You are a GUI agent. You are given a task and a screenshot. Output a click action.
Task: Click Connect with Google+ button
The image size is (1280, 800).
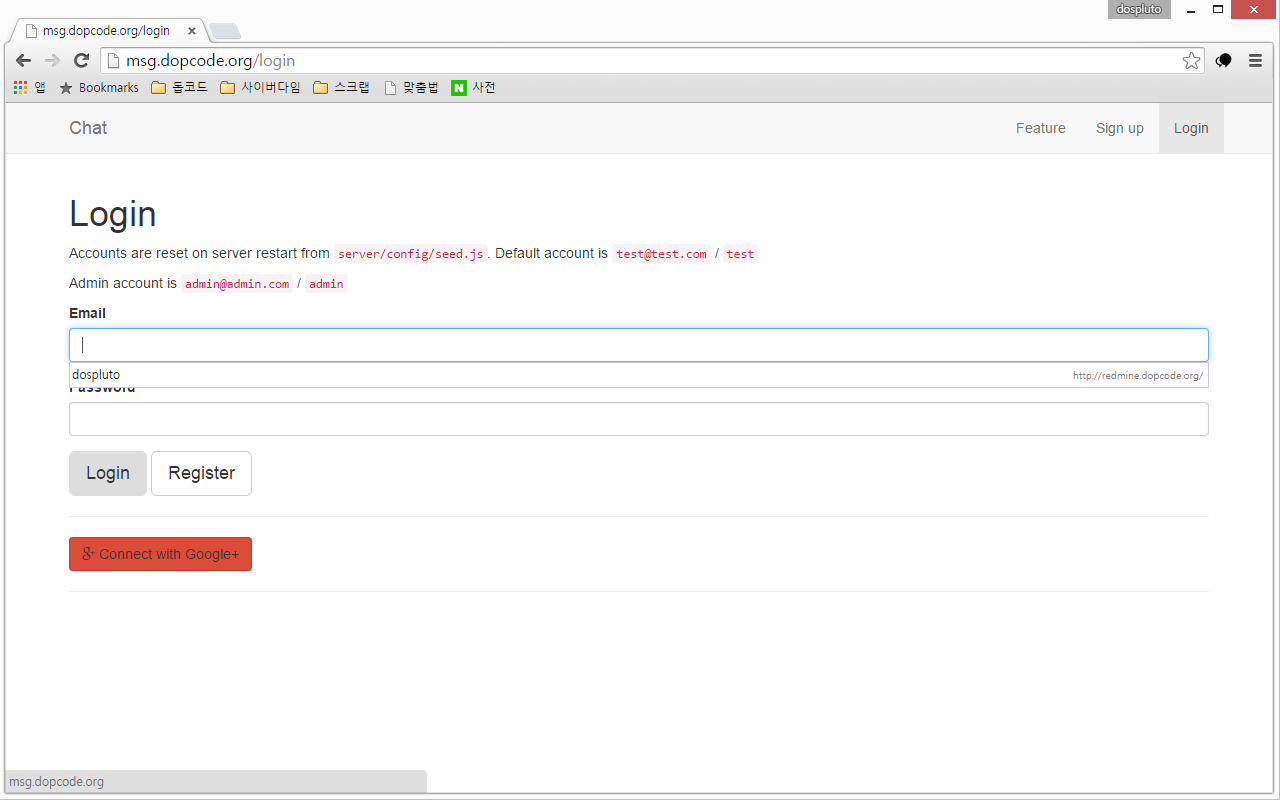point(160,554)
